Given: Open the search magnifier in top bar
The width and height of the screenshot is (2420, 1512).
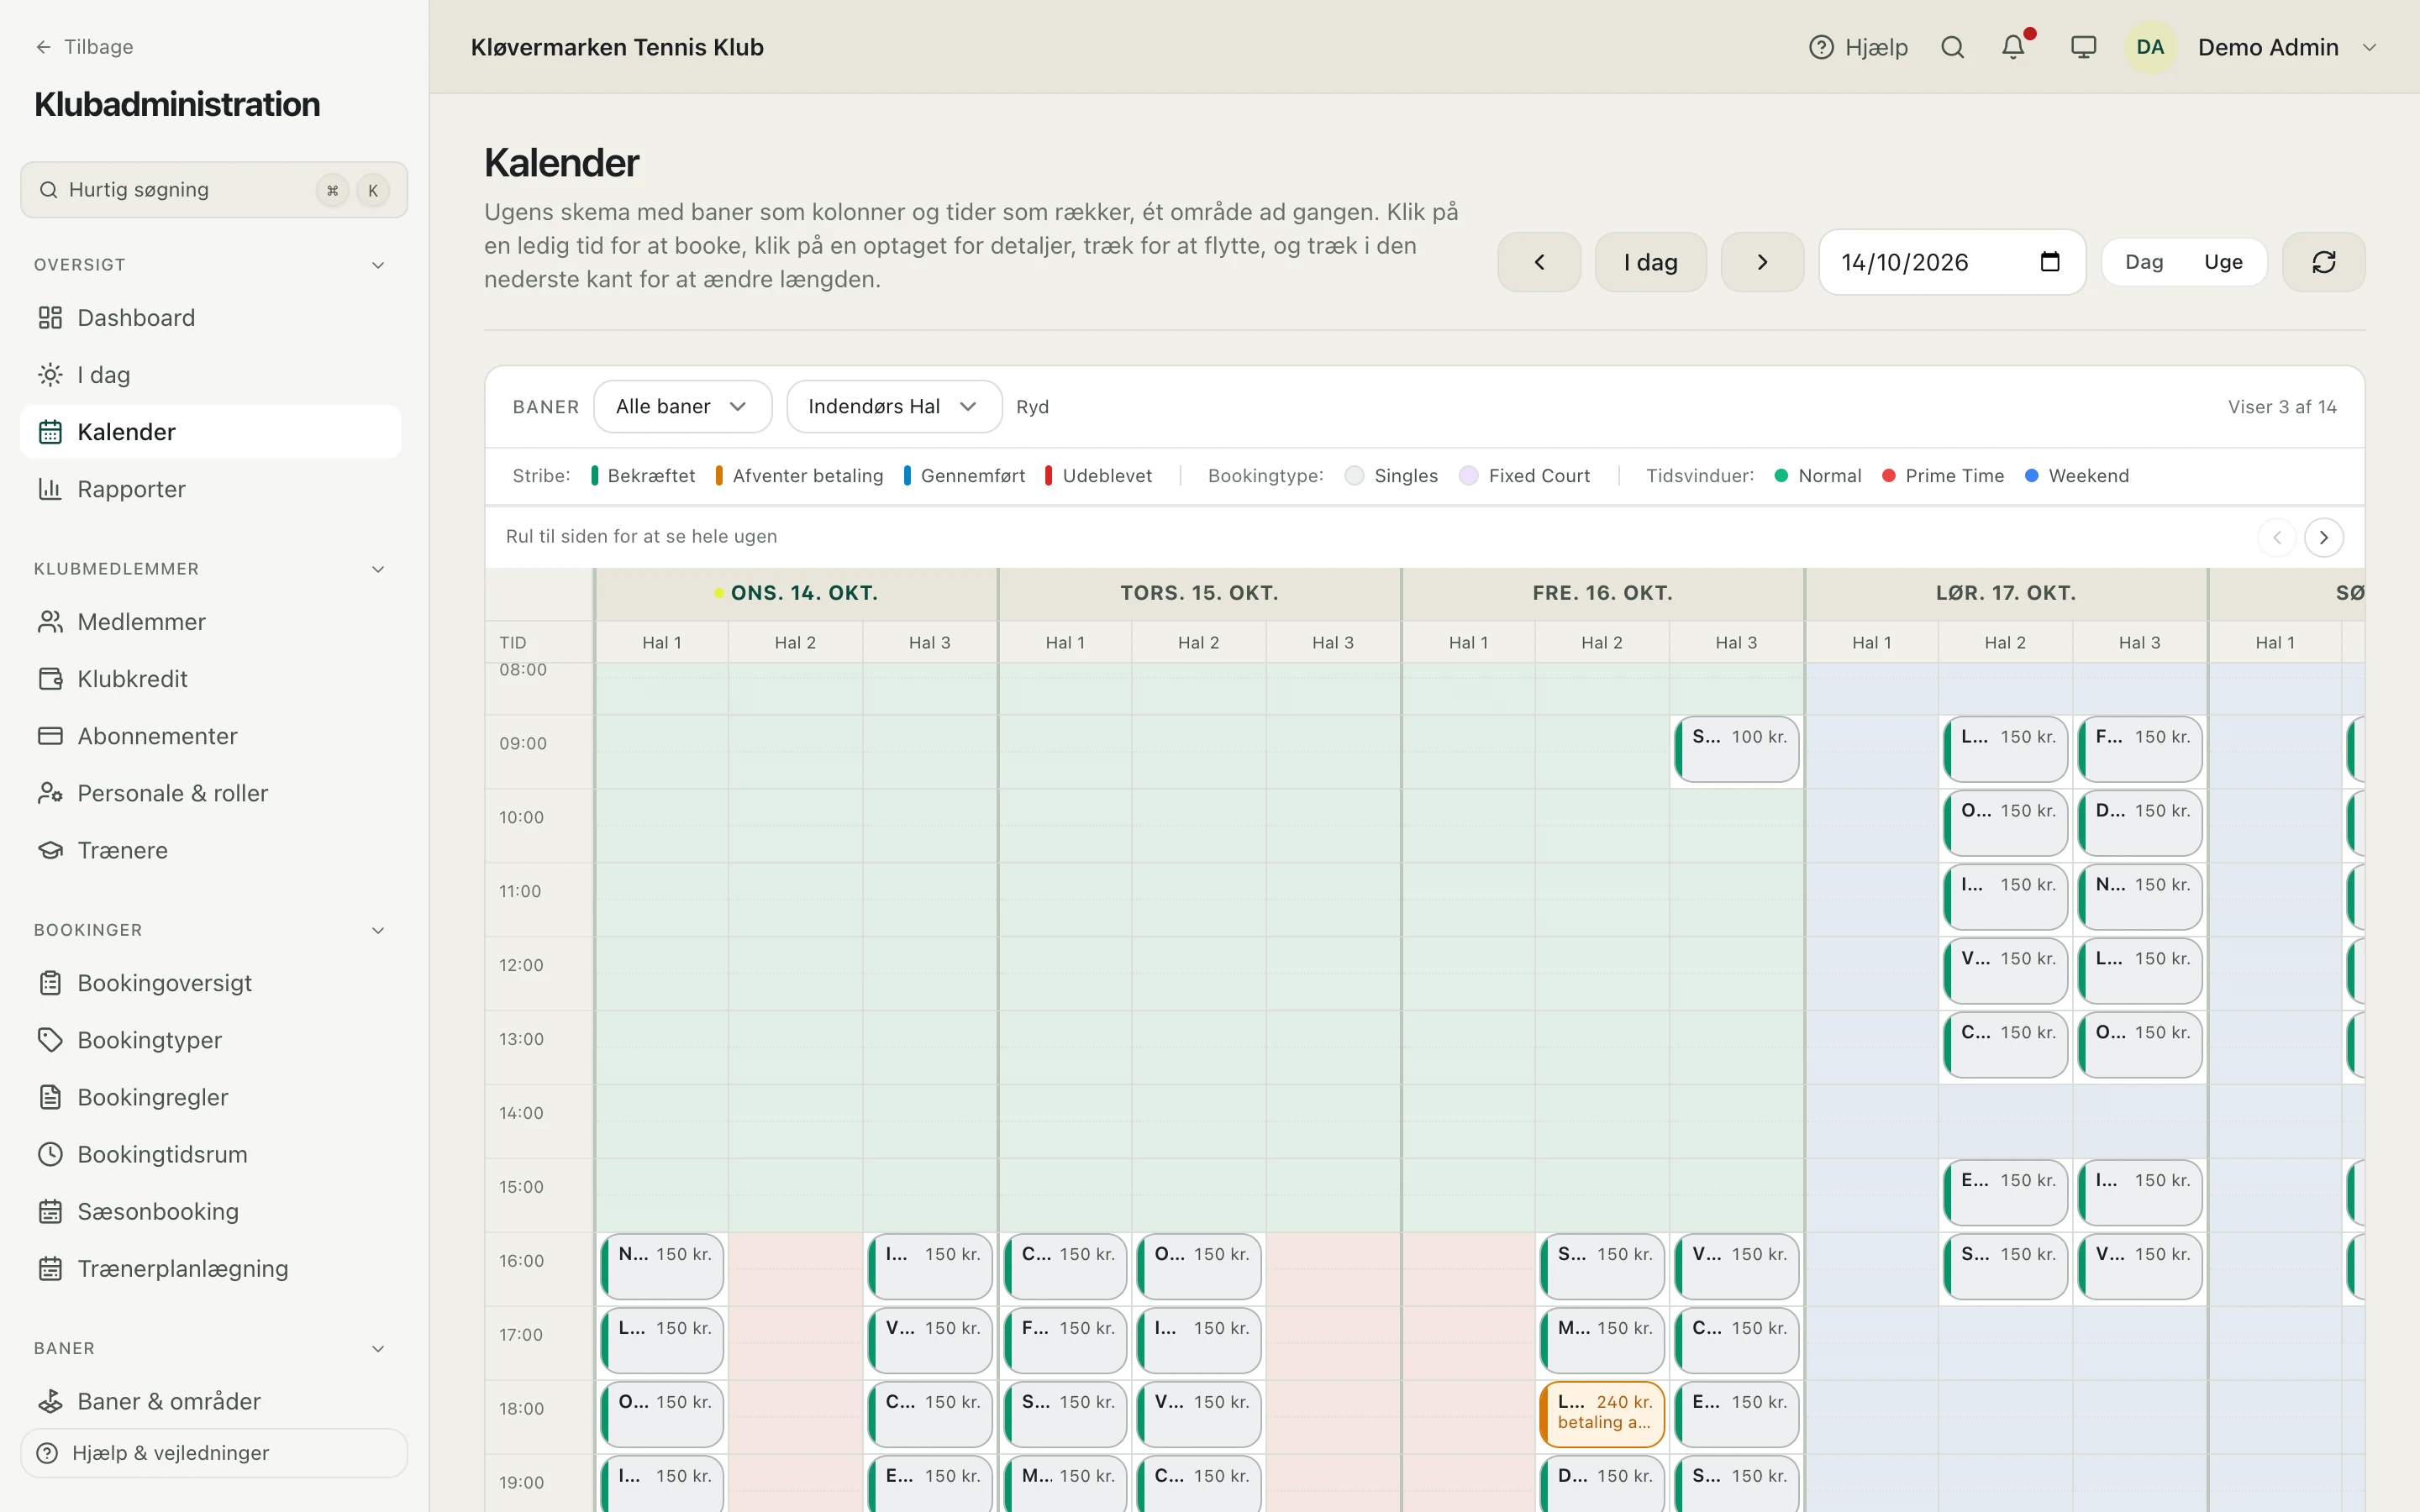Looking at the screenshot, I should tap(1952, 47).
